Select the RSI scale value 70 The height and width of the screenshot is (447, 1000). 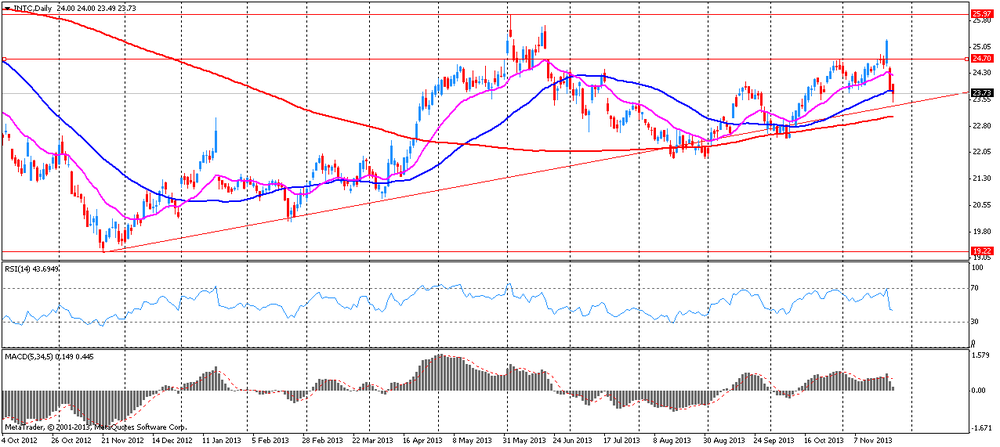pyautogui.click(x=974, y=289)
